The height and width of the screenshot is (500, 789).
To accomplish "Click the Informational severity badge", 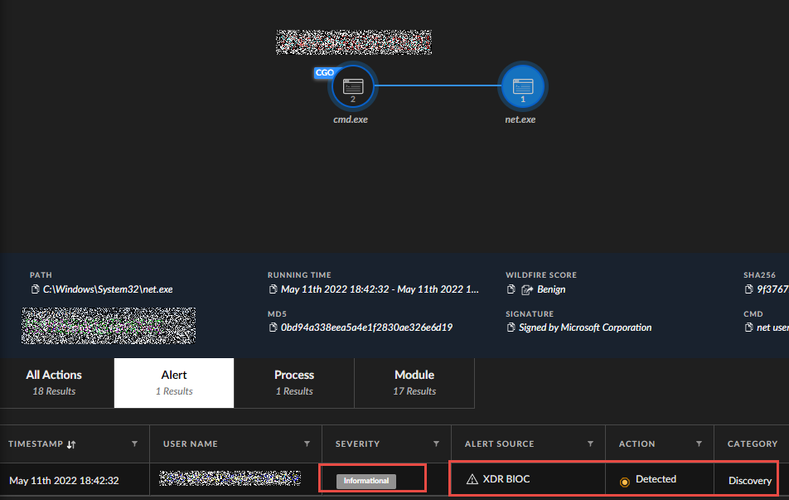I will (366, 481).
